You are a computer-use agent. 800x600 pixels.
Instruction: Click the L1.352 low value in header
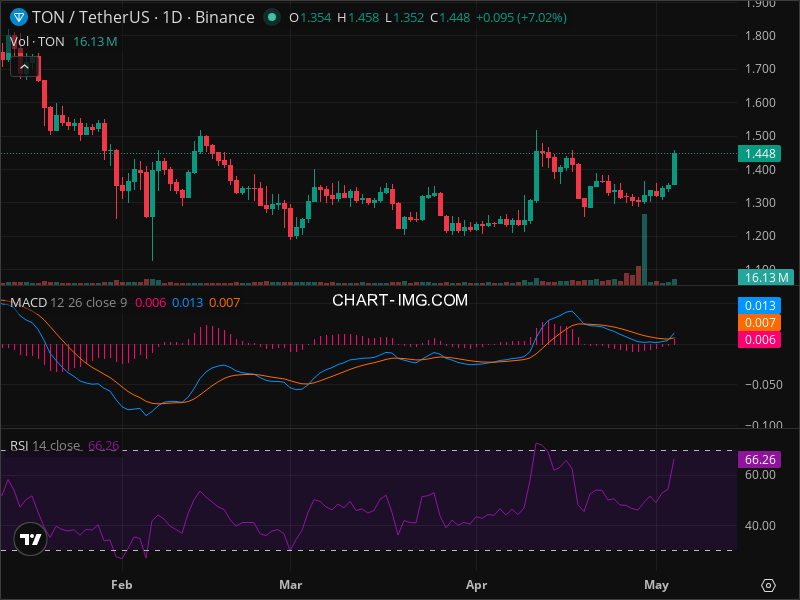click(405, 18)
